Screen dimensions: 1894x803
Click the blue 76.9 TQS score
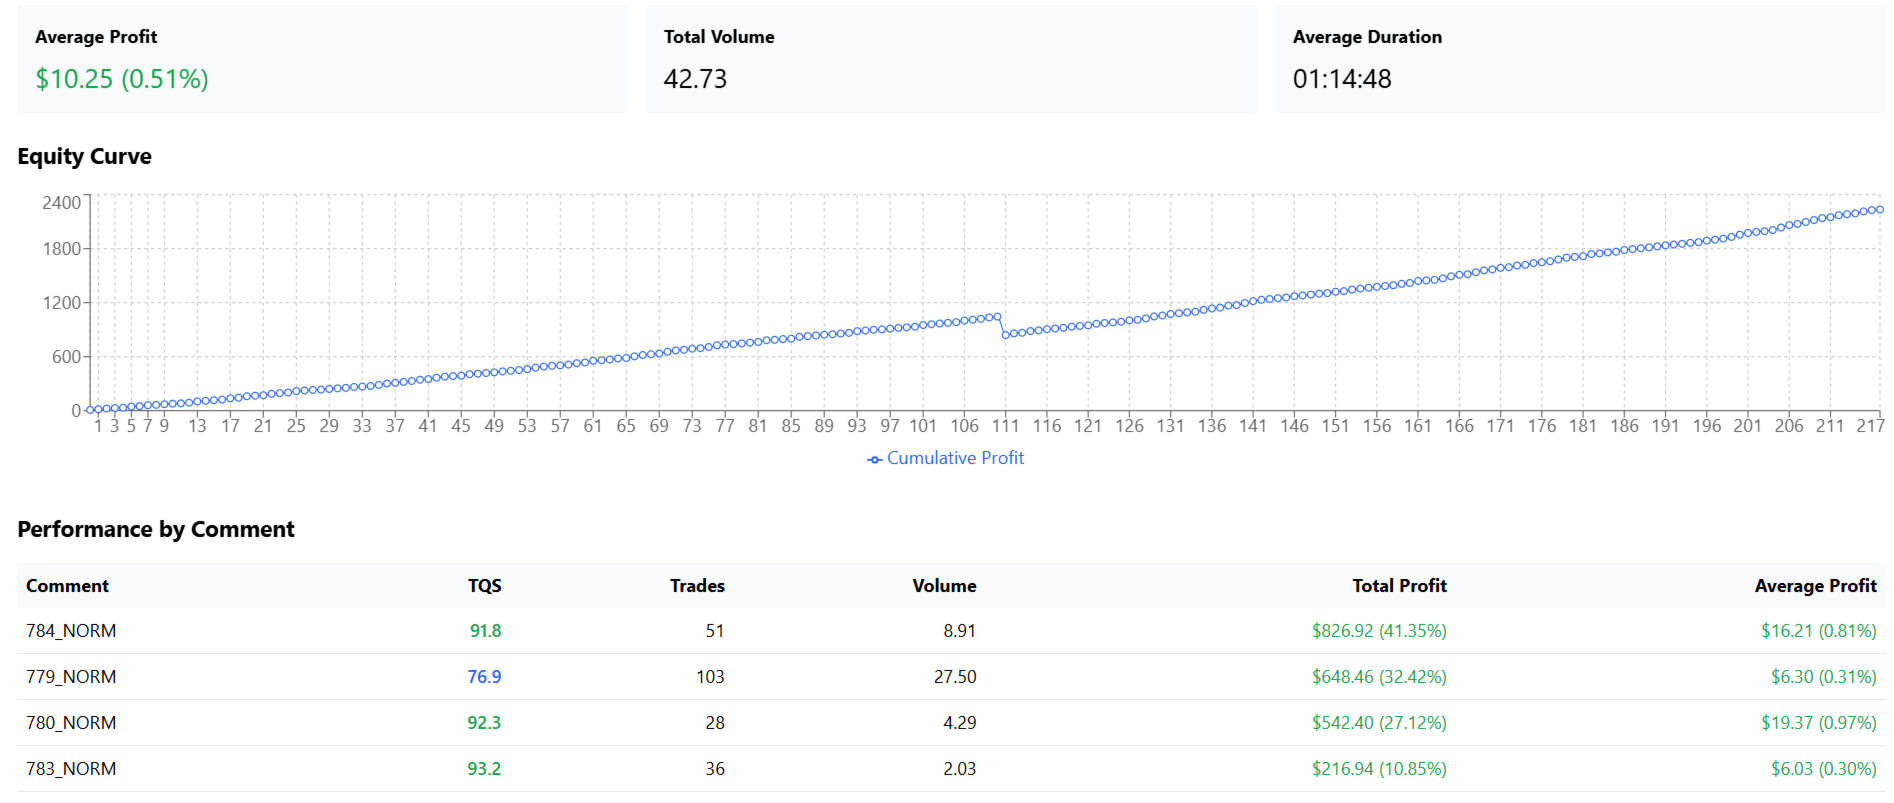pyautogui.click(x=484, y=677)
